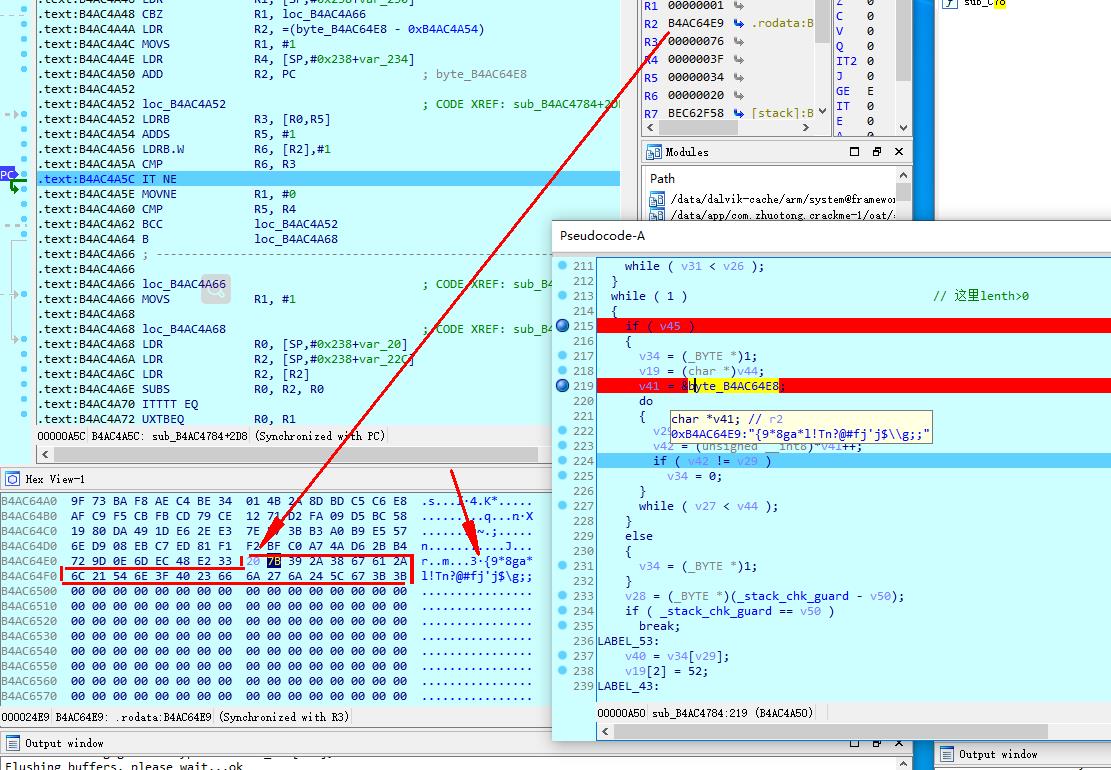Image resolution: width=1111 pixels, height=770 pixels.
Task: Click the Modules panel title bar icon
Action: pos(652,152)
